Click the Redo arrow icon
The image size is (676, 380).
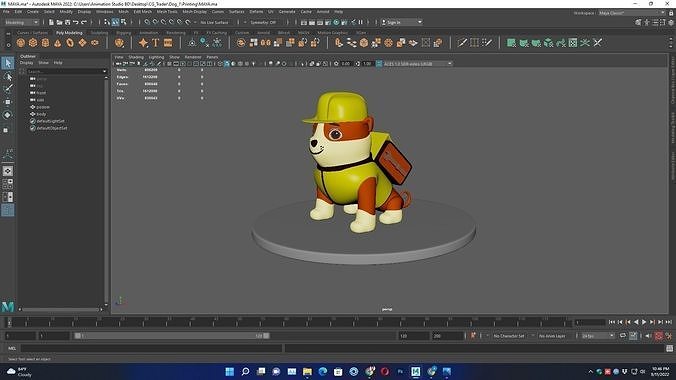84,22
